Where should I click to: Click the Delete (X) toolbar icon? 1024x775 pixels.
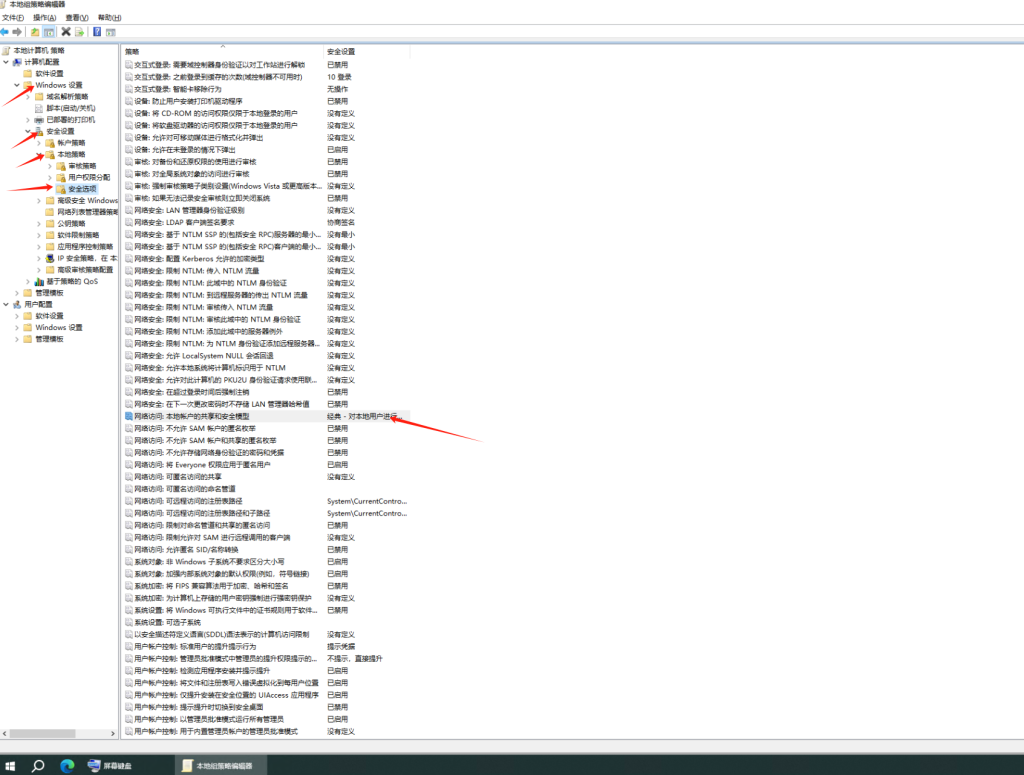click(66, 31)
